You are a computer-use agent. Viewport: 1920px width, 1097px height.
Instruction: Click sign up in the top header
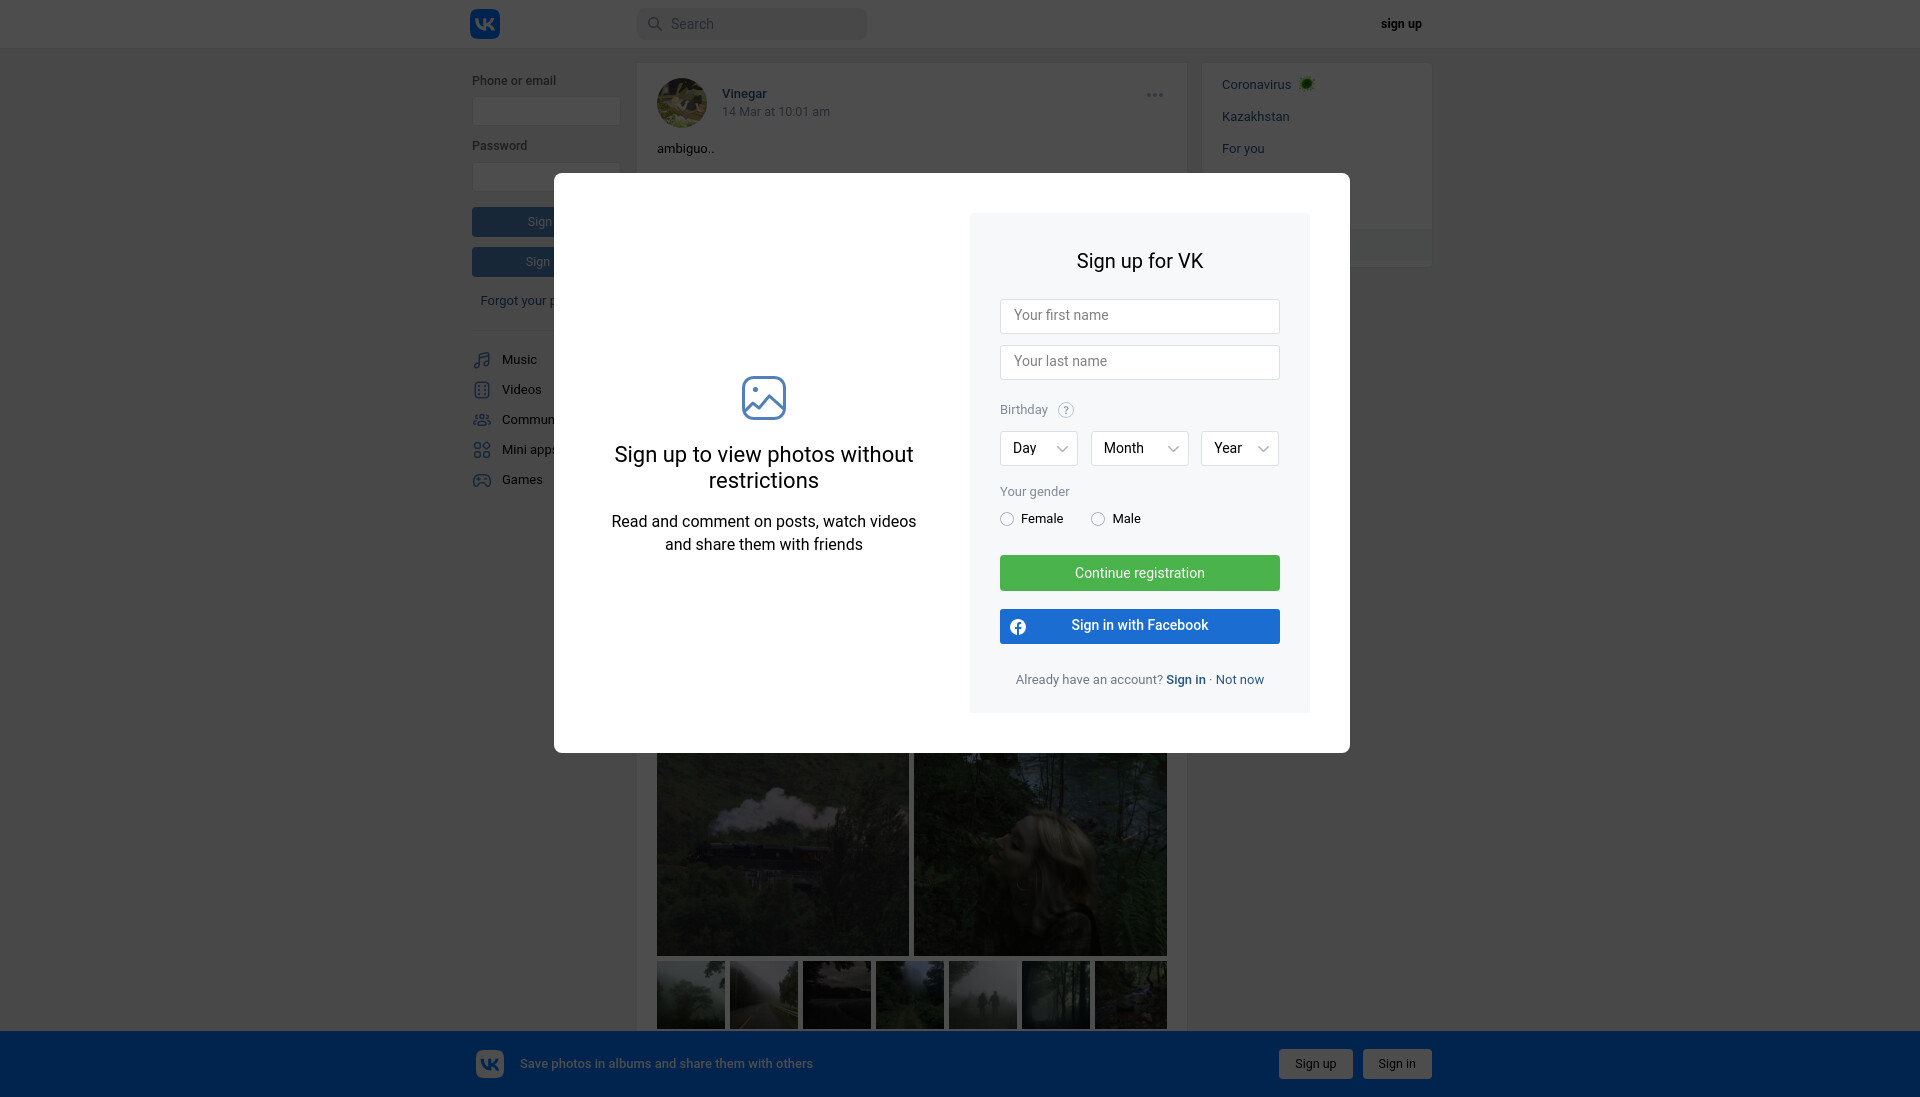click(x=1401, y=24)
